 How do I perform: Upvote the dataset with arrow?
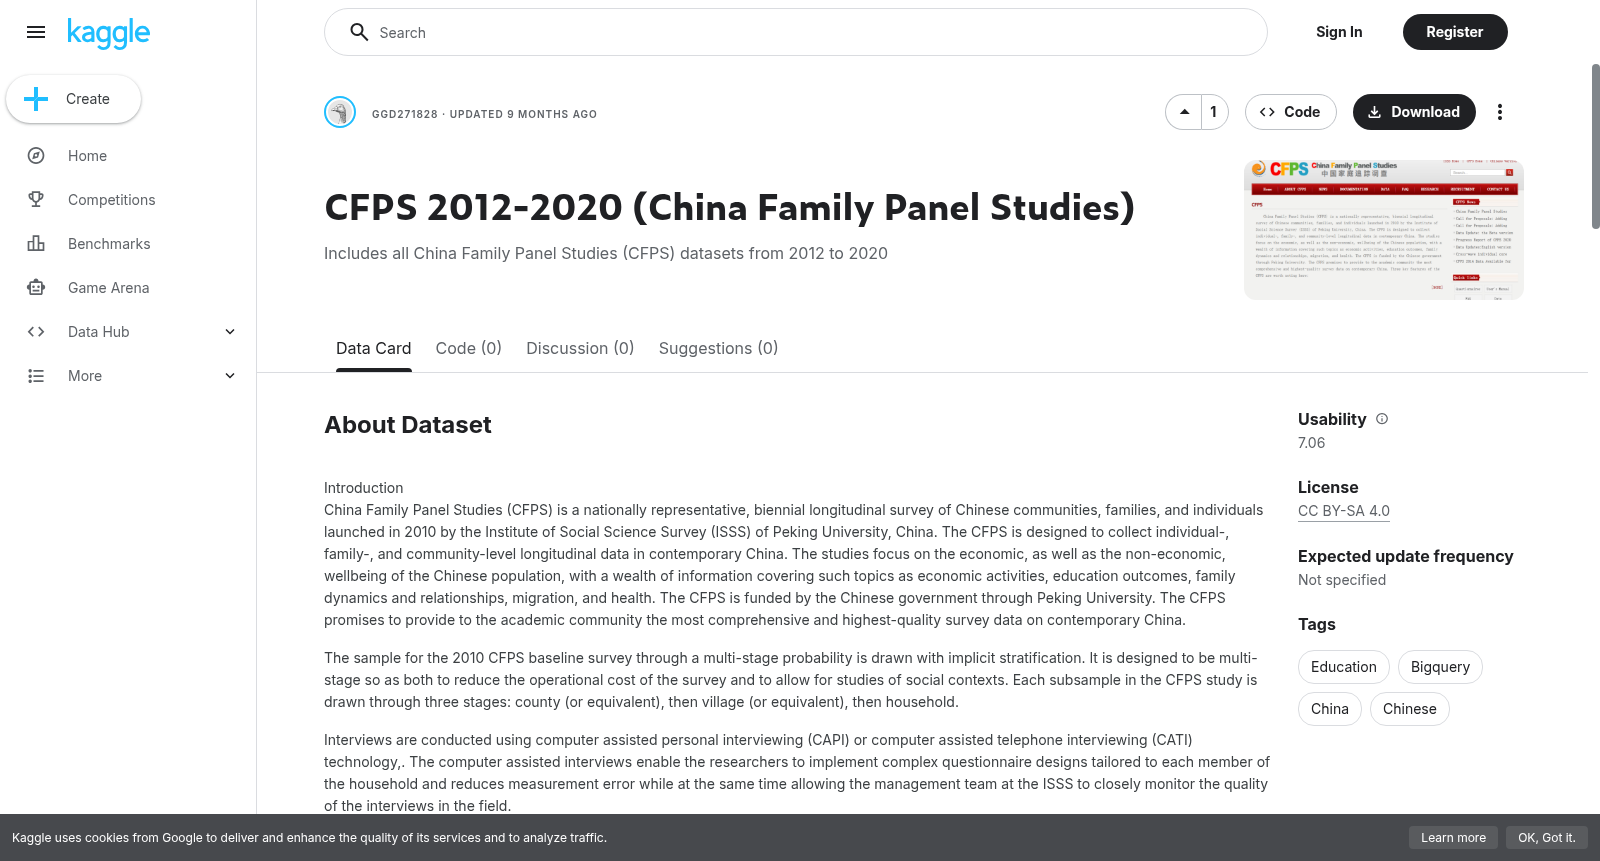pos(1184,112)
